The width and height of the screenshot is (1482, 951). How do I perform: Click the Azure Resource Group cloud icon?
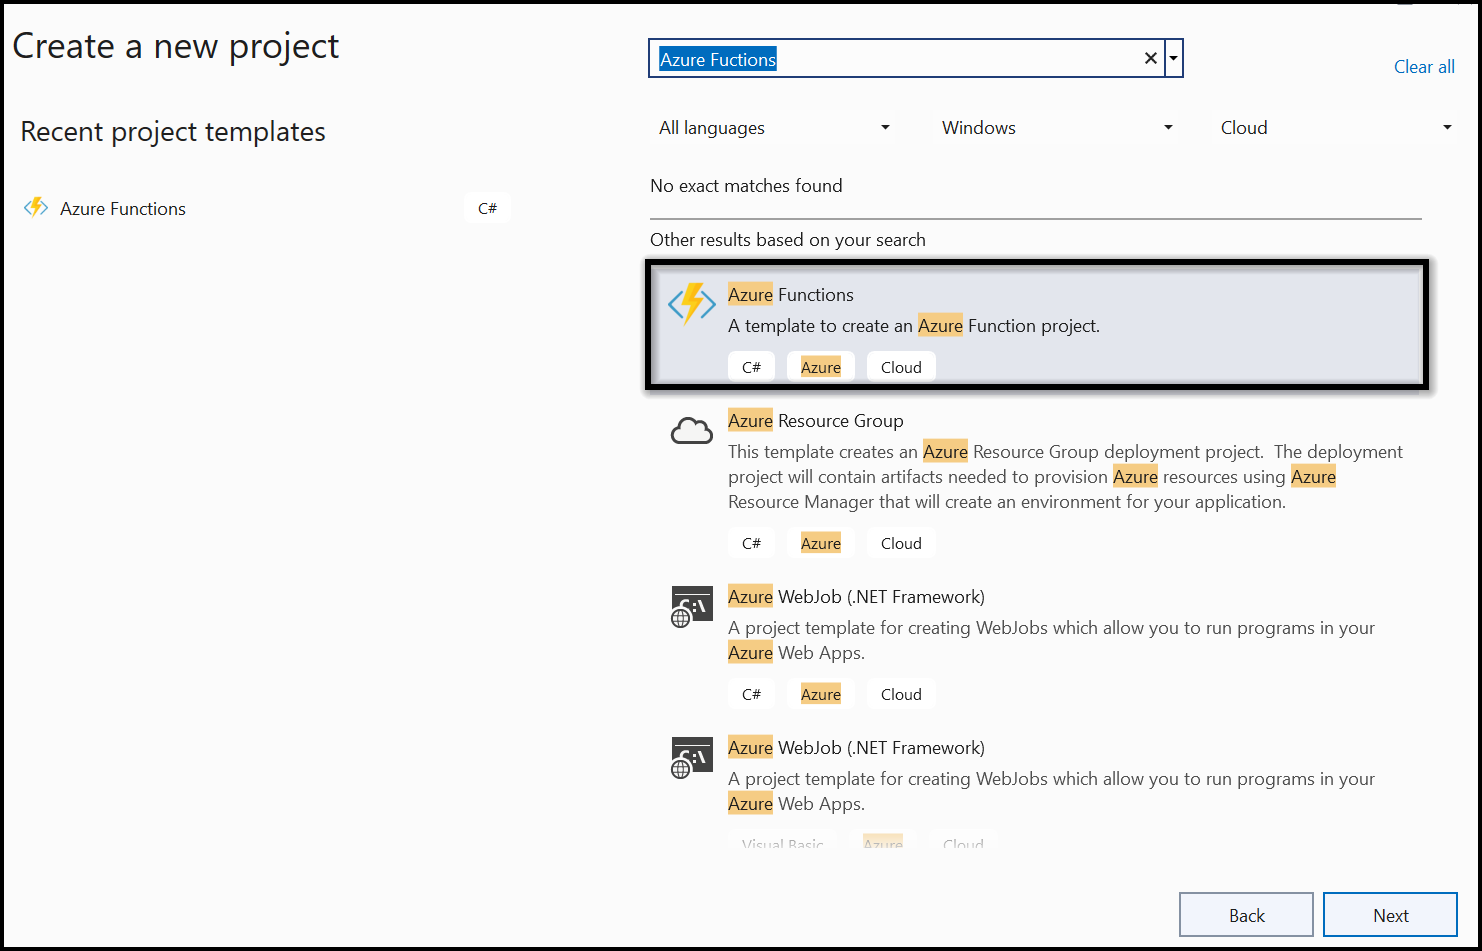click(x=691, y=429)
